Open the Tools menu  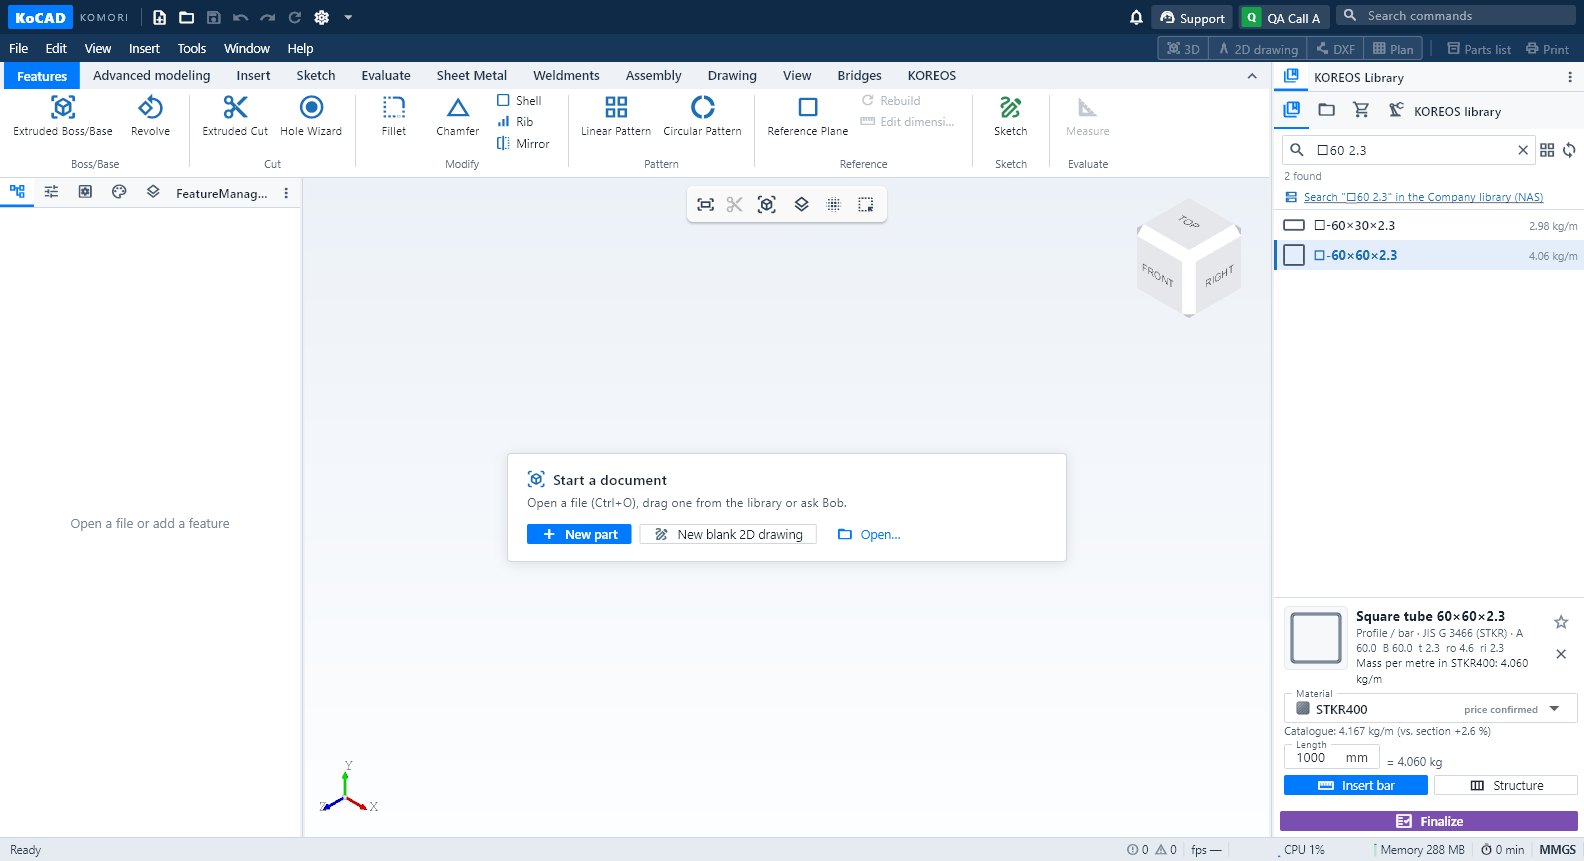[x=192, y=48]
